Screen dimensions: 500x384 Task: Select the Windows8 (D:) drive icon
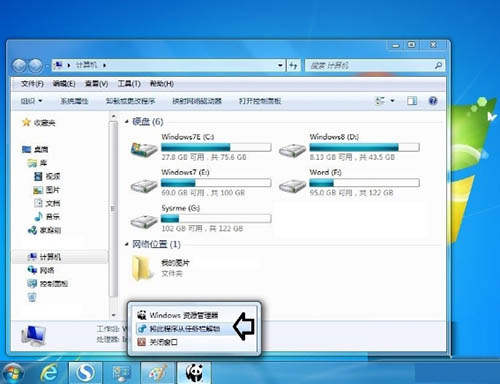point(292,150)
